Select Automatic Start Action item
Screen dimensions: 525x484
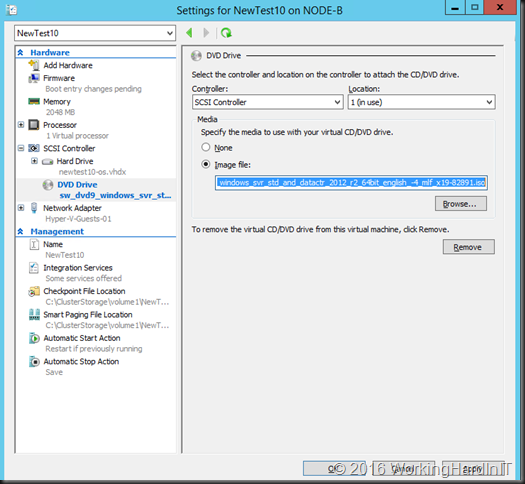point(82,338)
